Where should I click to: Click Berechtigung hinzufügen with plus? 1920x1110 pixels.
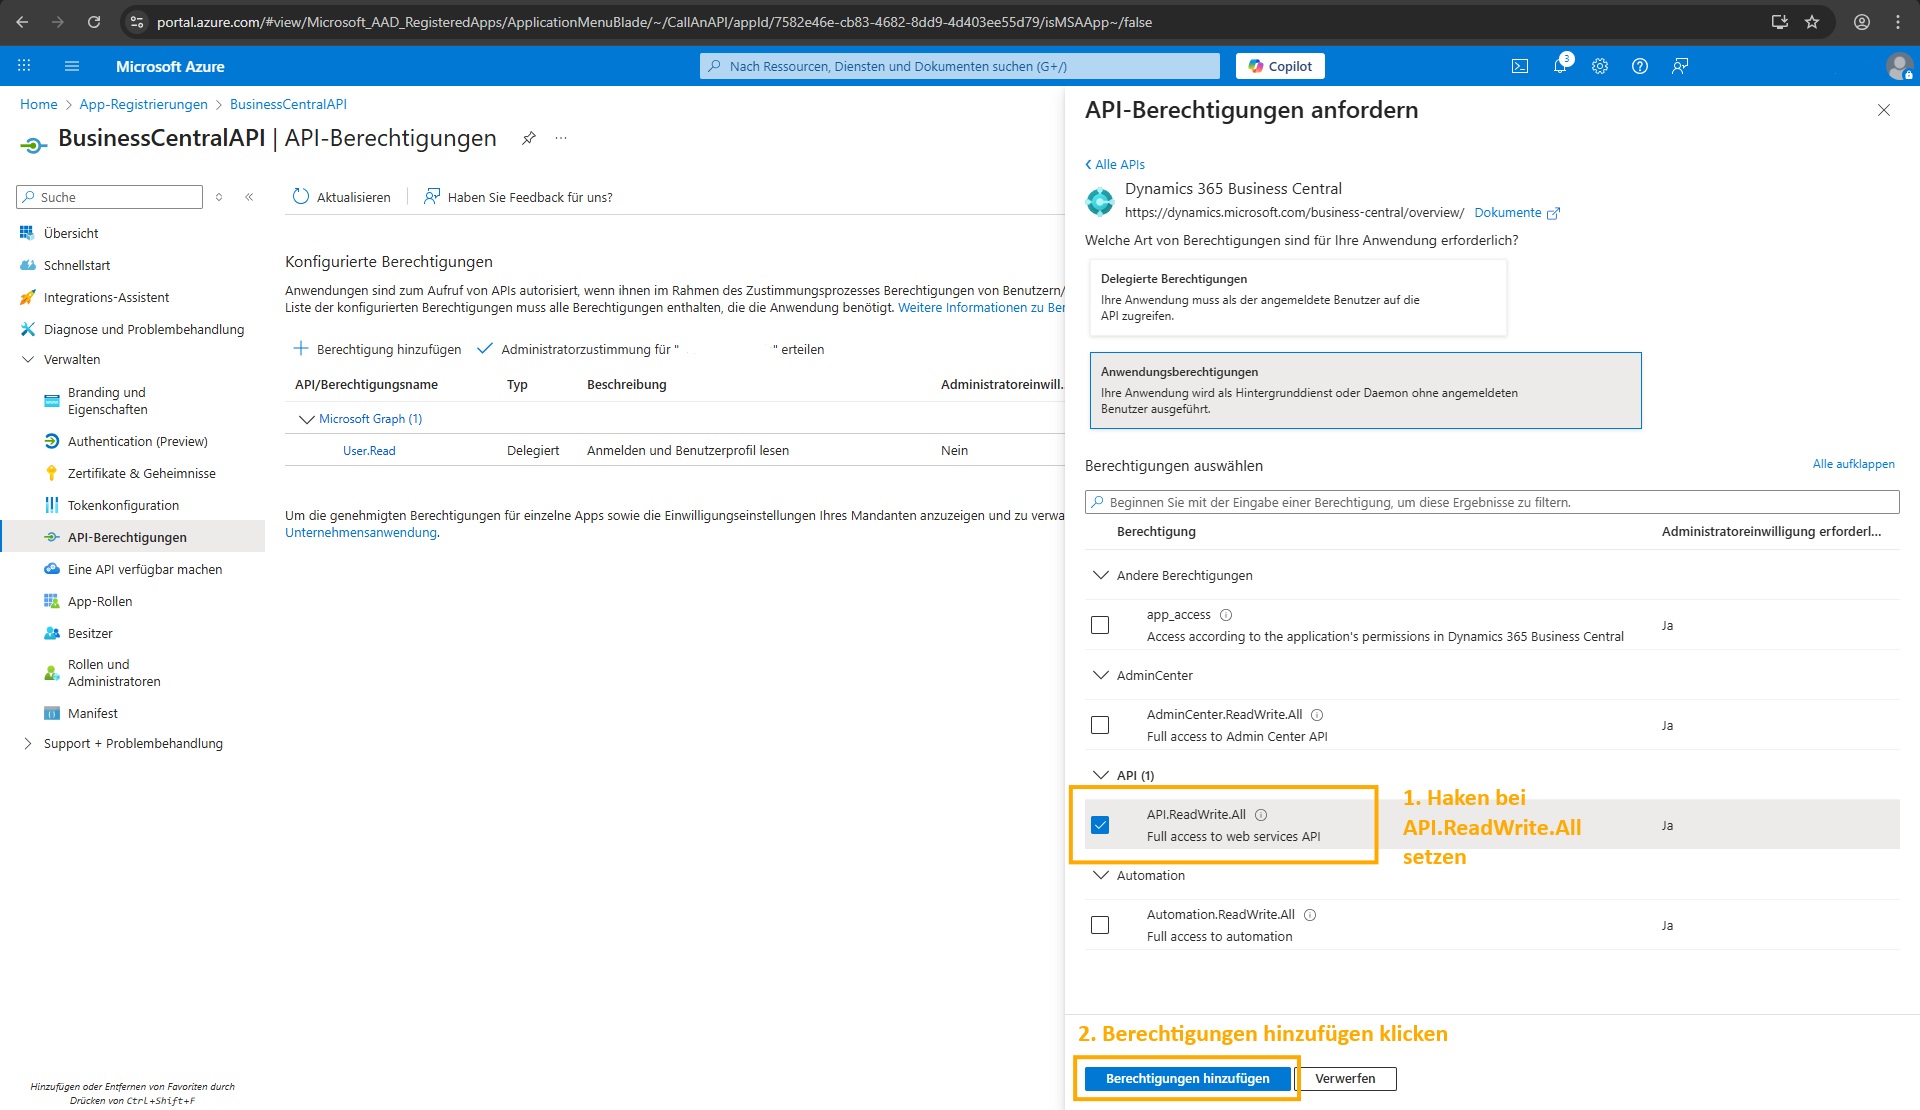tap(377, 349)
